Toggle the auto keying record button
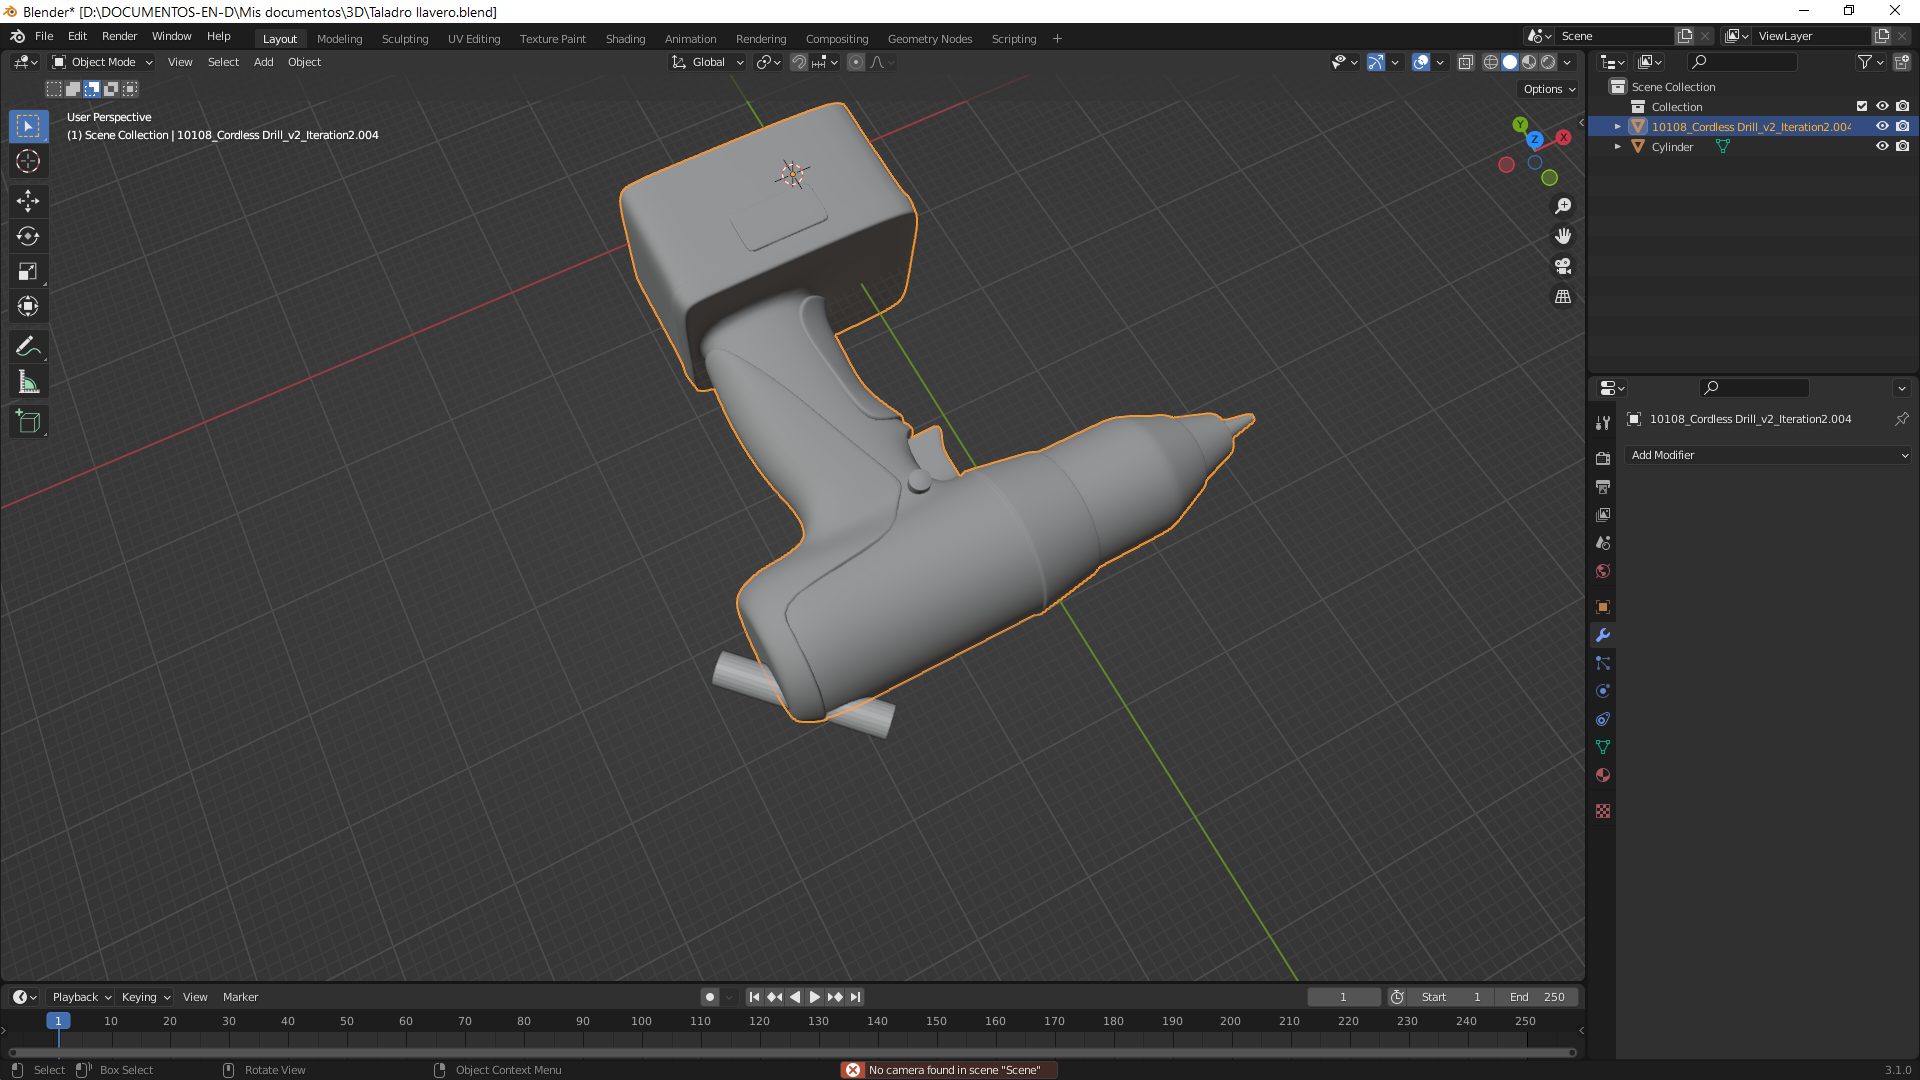The height and width of the screenshot is (1080, 1920). point(710,997)
